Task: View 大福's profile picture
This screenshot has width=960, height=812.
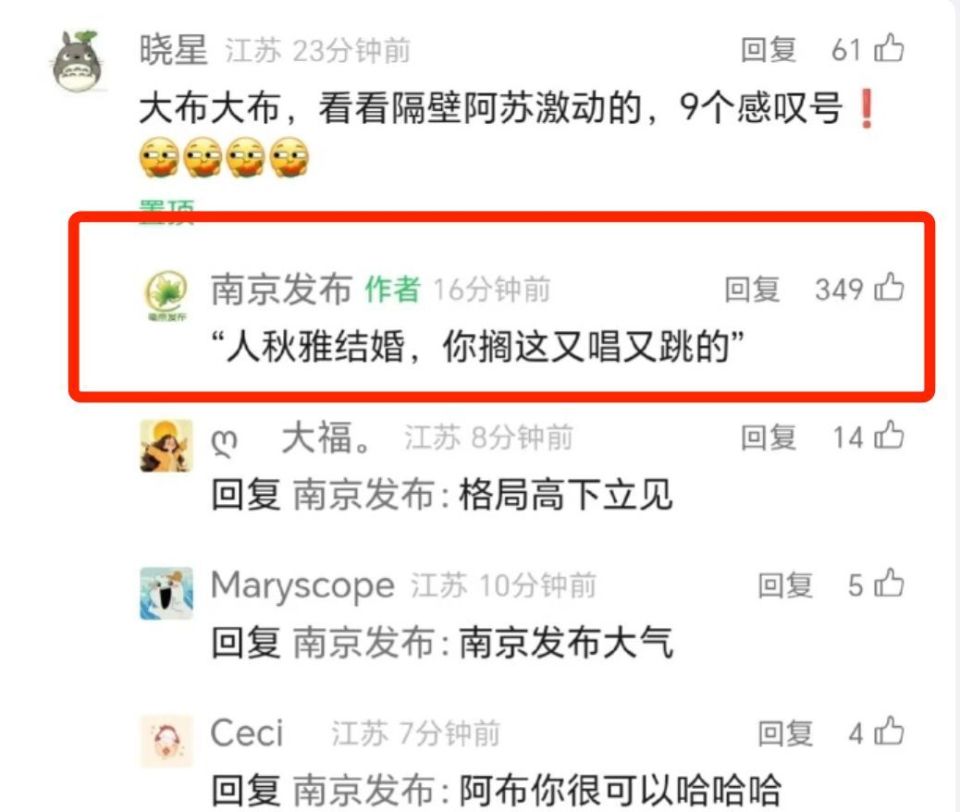Action: (x=167, y=446)
